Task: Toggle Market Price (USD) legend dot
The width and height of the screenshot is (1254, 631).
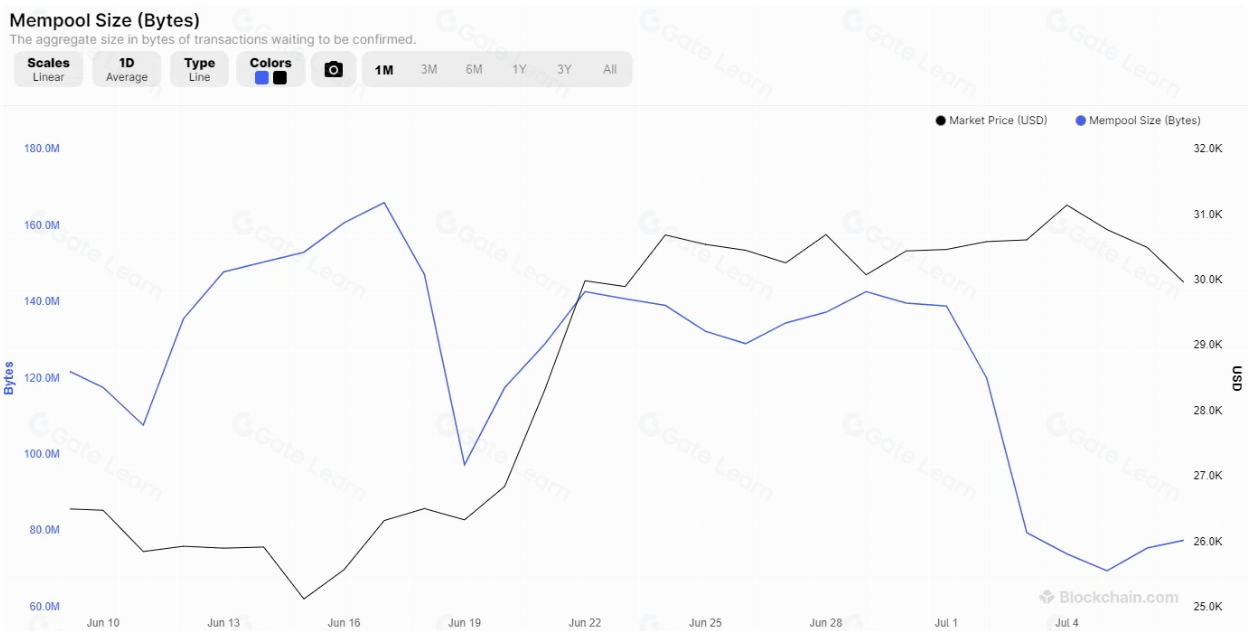Action: (940, 121)
